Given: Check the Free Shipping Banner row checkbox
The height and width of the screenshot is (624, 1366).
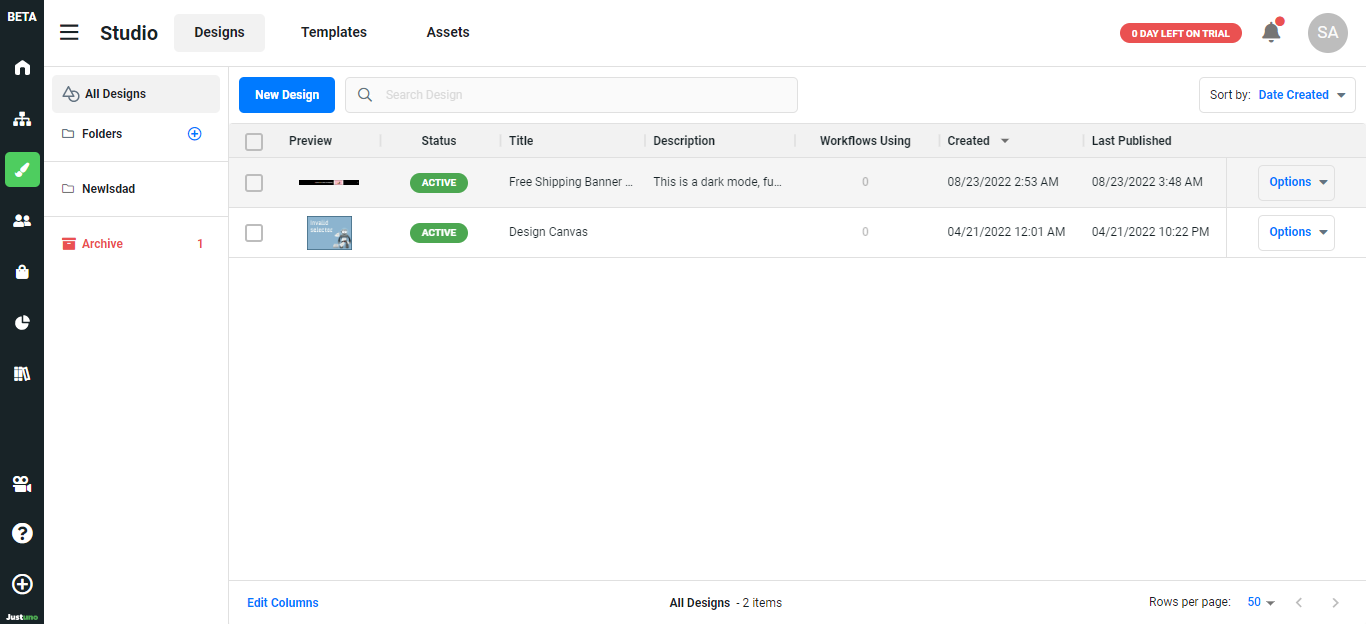Looking at the screenshot, I should point(254,183).
